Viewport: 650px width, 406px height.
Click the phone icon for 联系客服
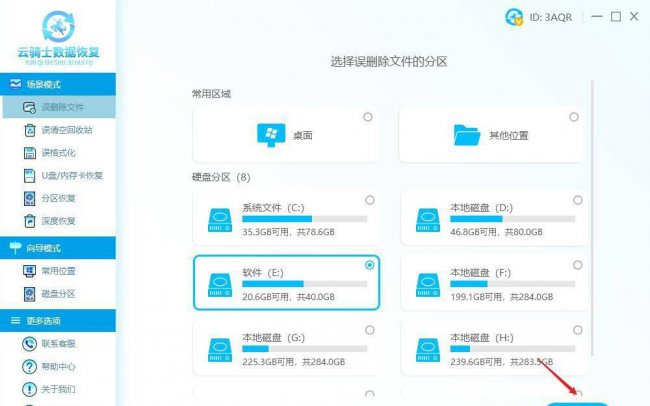(29, 344)
